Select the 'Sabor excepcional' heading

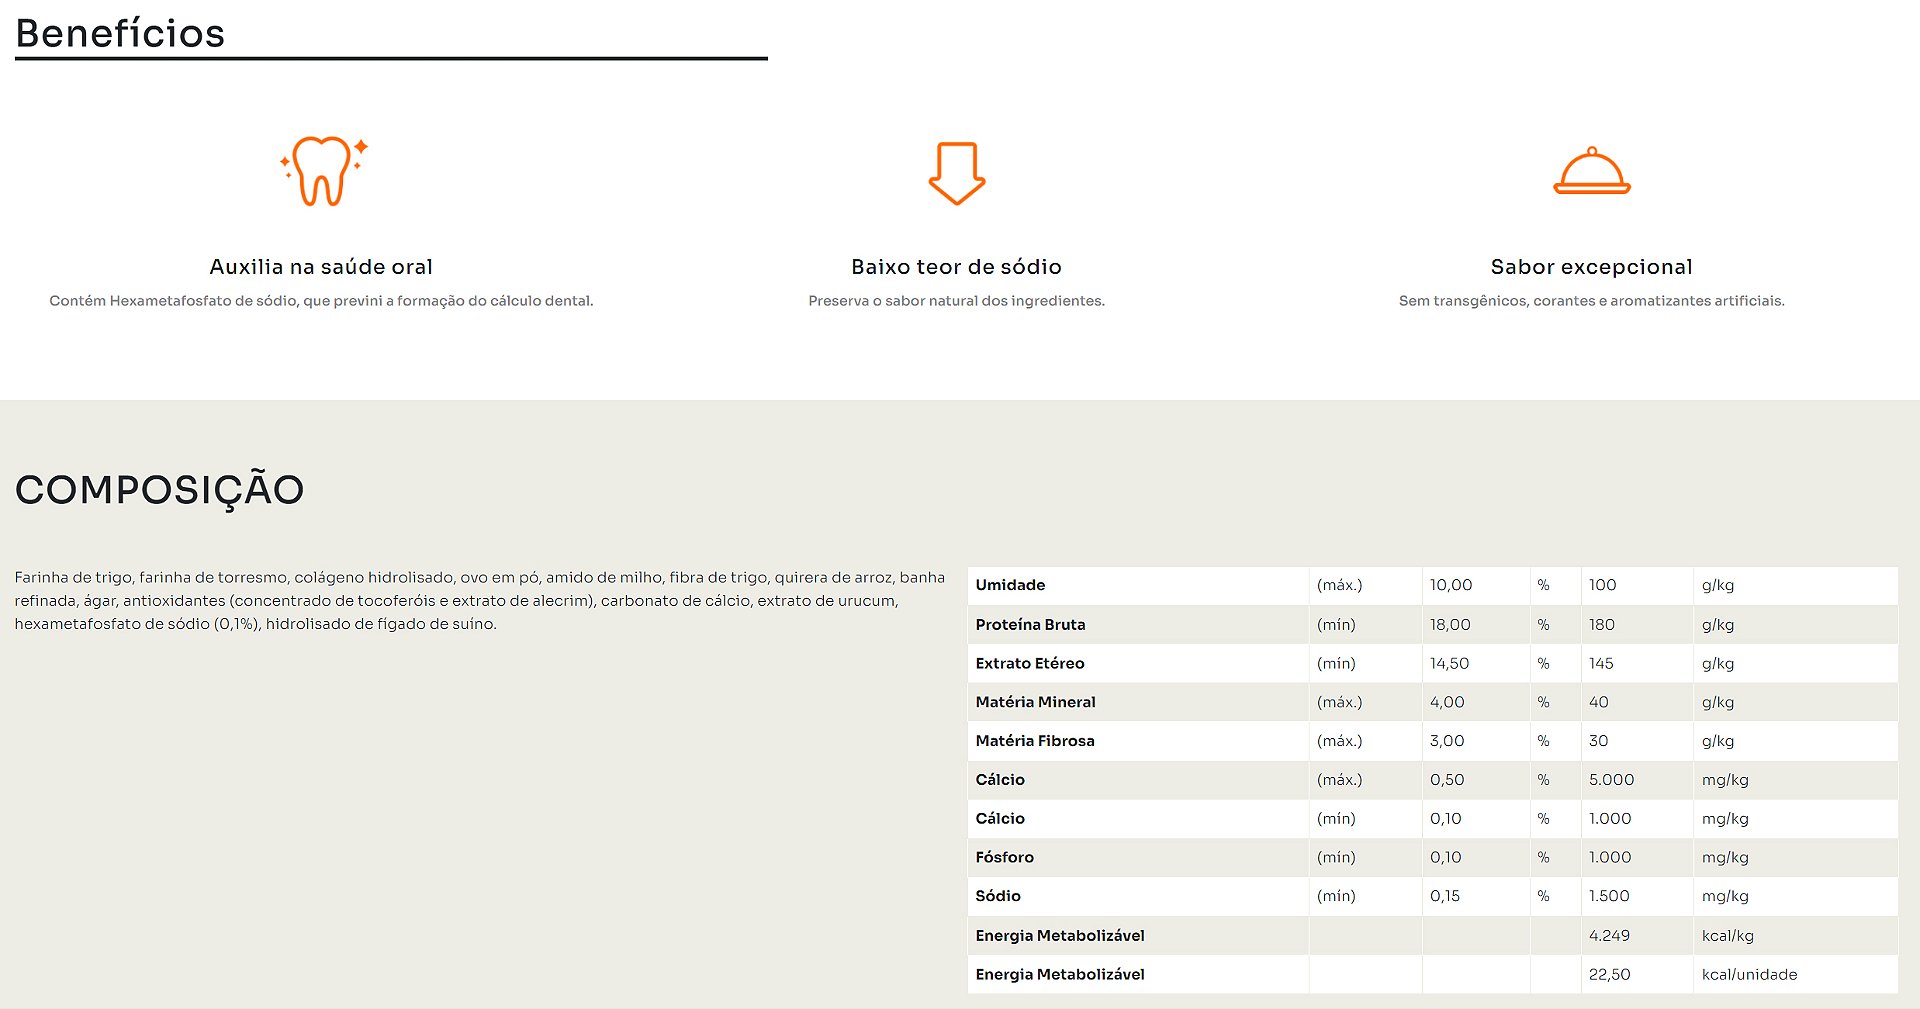click(1591, 267)
